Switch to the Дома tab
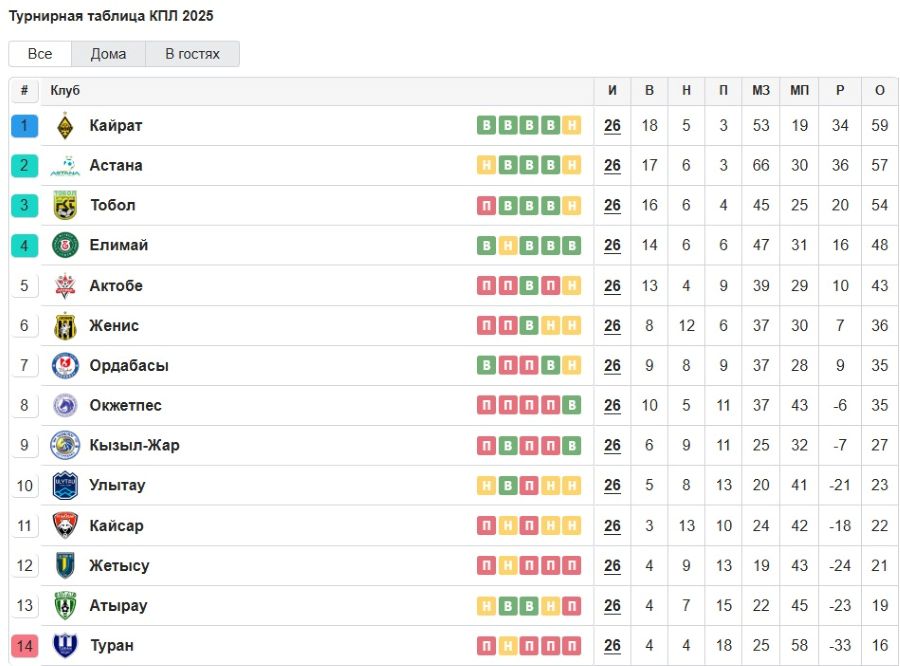The height and width of the screenshot is (666, 900). pyautogui.click(x=108, y=54)
